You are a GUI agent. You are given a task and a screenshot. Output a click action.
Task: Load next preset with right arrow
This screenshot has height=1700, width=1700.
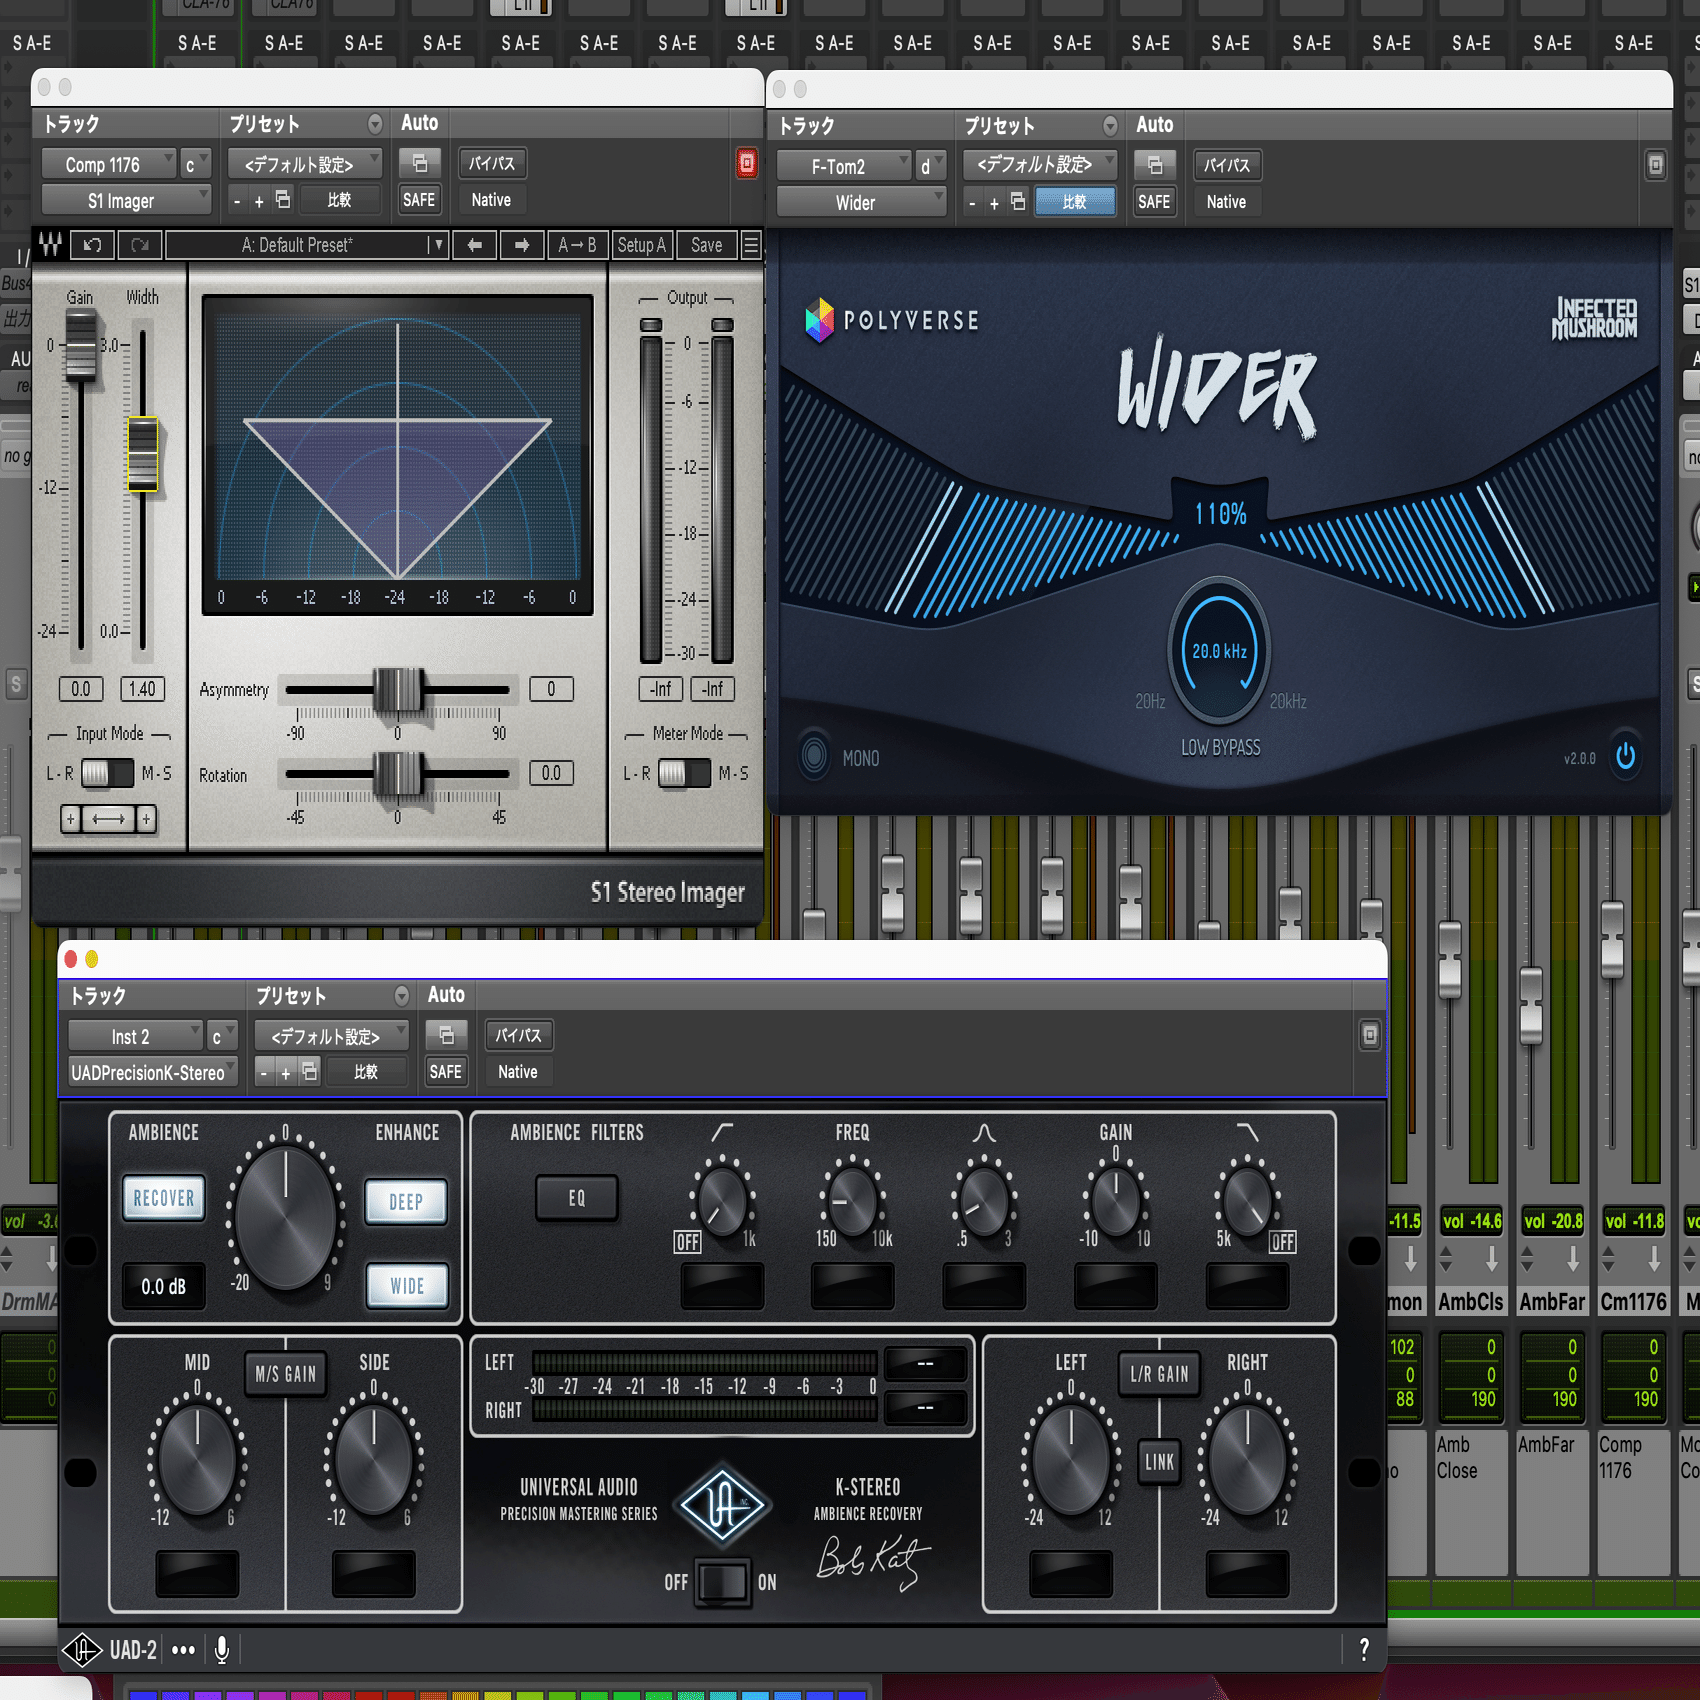click(522, 245)
